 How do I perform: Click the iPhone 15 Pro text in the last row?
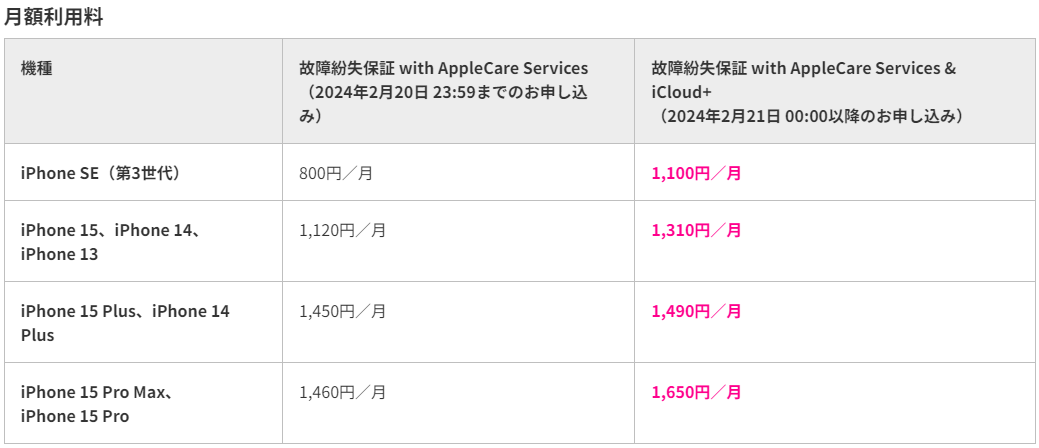[75, 416]
